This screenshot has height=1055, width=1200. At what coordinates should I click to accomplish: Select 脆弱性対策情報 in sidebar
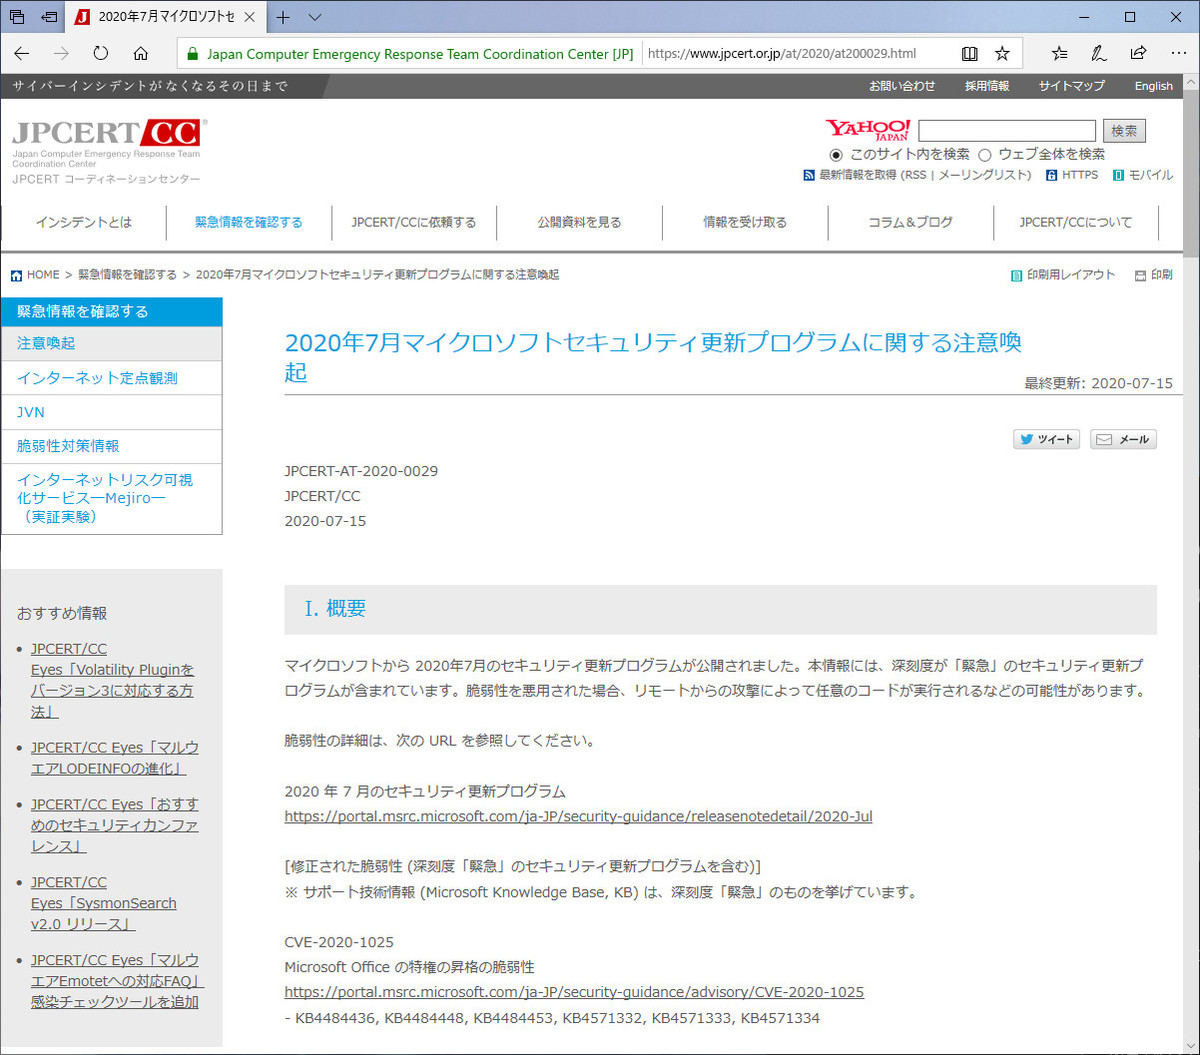pos(112,446)
